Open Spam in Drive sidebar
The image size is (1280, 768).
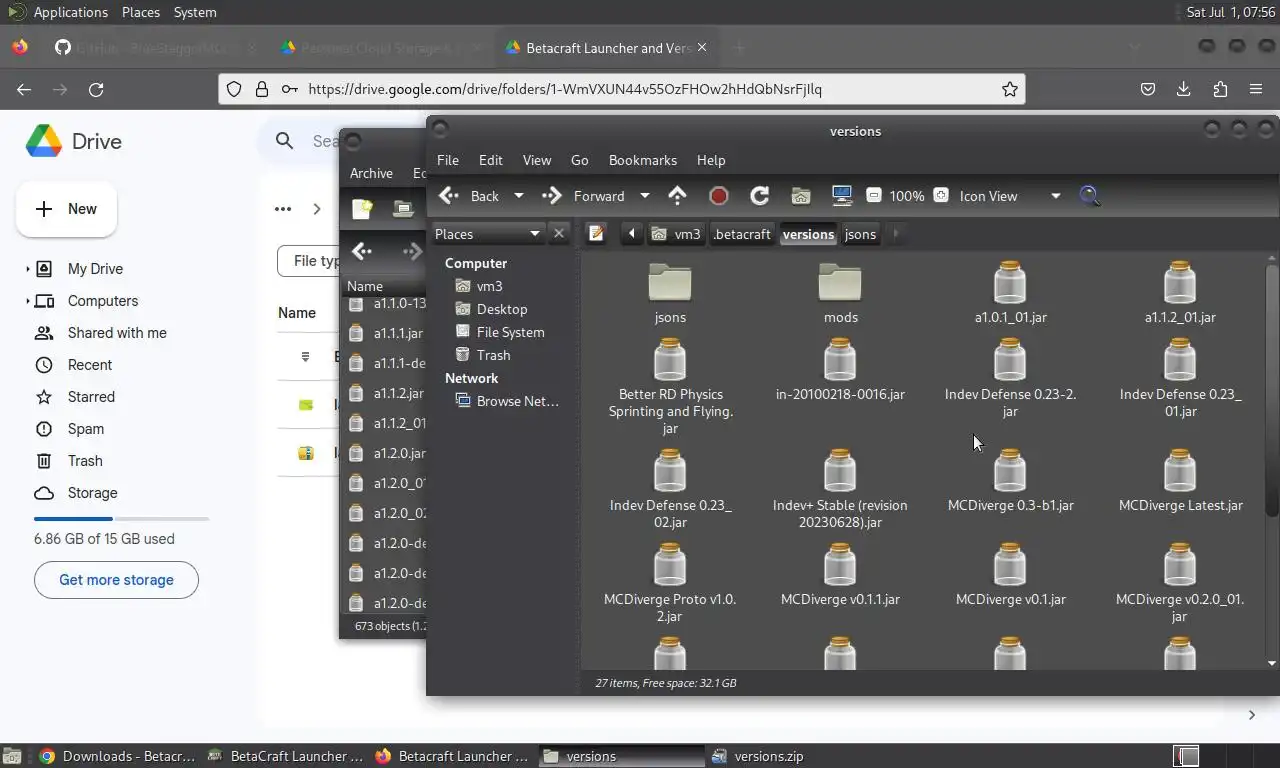(86, 429)
